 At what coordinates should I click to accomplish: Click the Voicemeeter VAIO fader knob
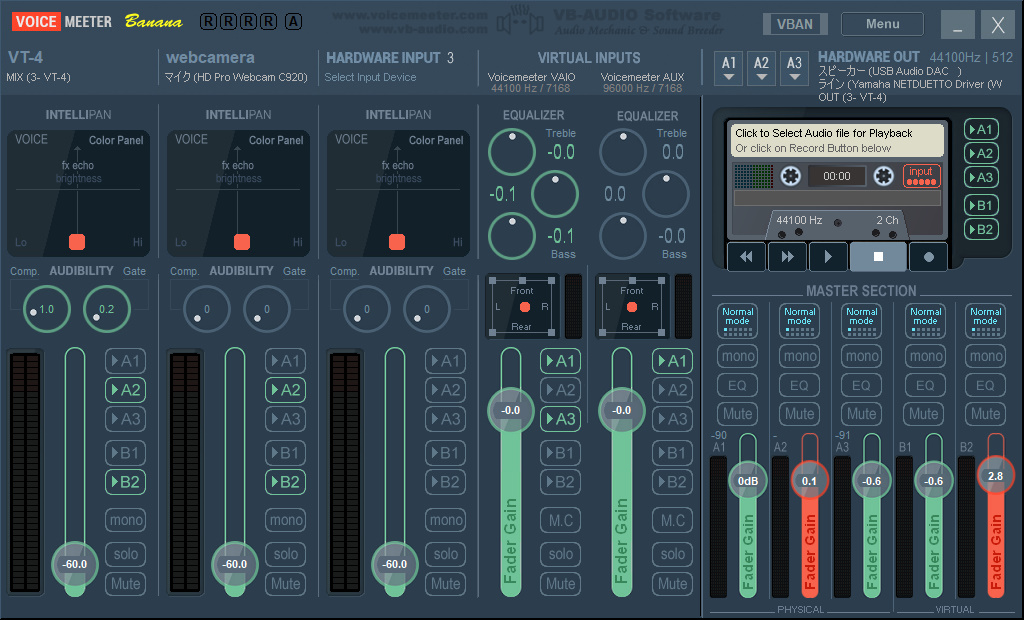[x=511, y=410]
